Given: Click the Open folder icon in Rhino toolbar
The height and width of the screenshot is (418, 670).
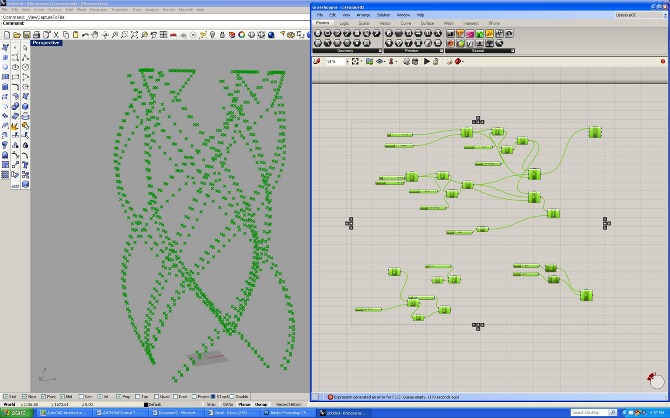Looking at the screenshot, I should click(x=17, y=35).
